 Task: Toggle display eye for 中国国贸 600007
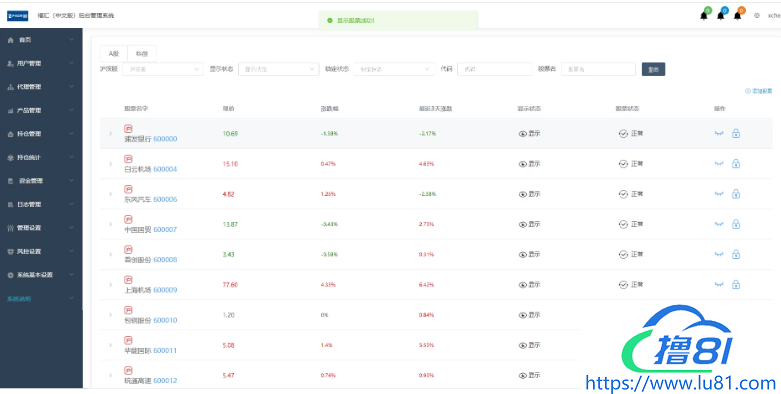[522, 225]
